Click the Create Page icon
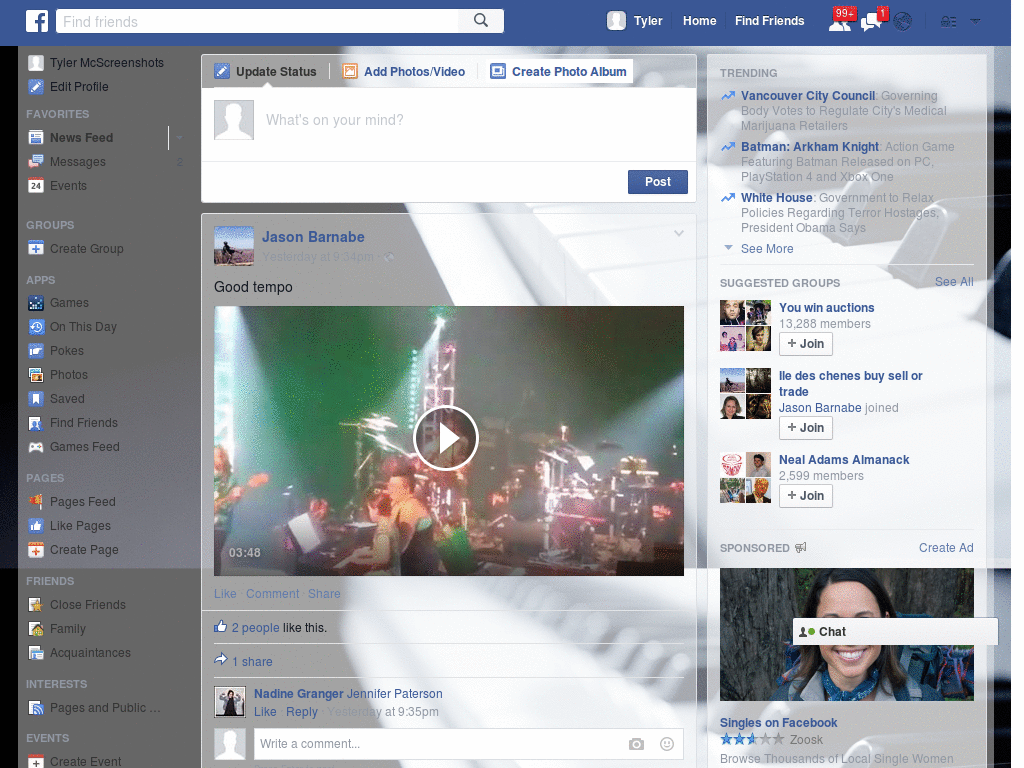 (x=36, y=550)
